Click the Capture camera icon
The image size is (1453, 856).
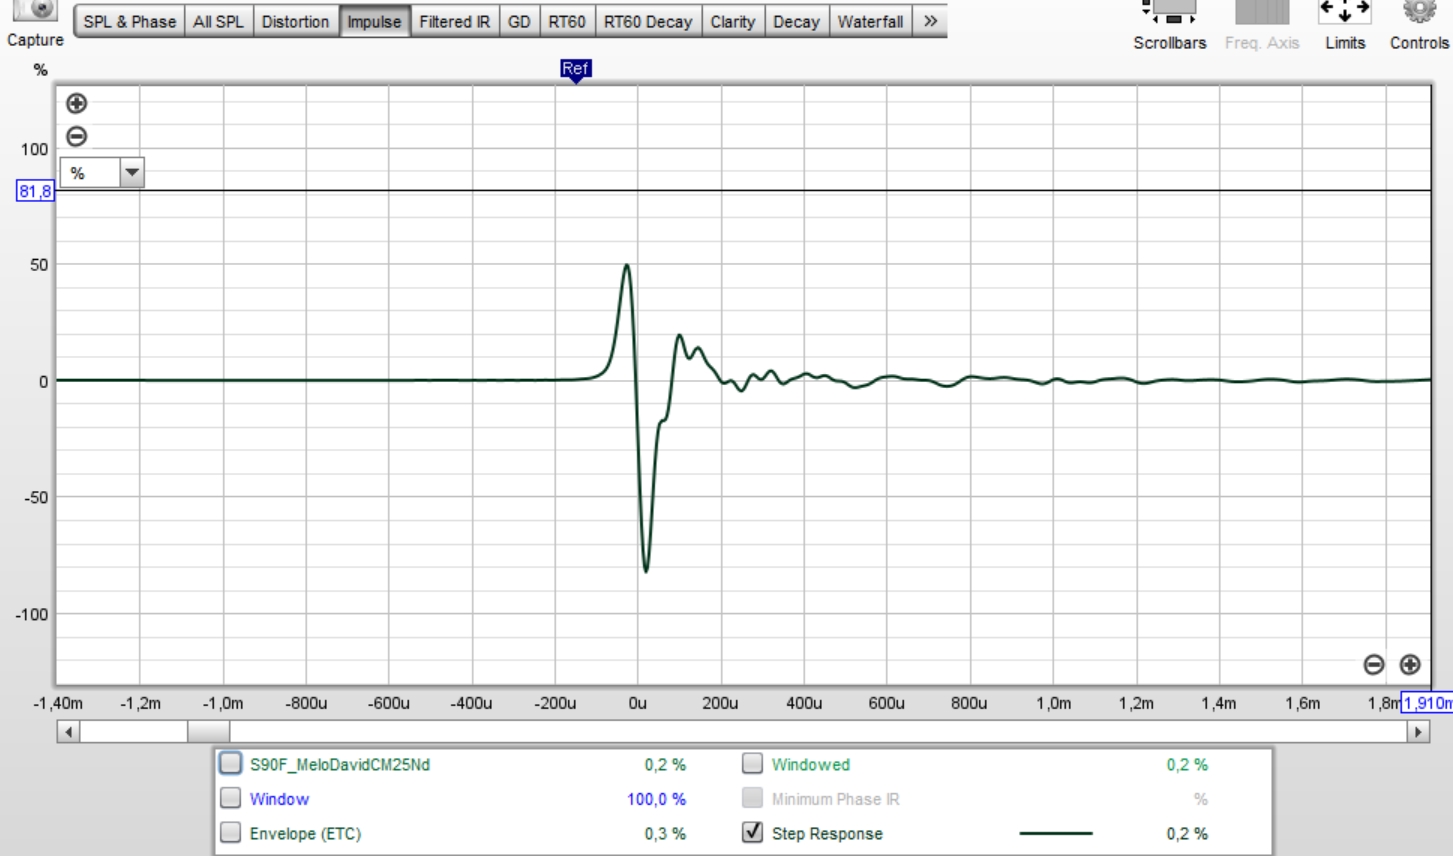35,10
